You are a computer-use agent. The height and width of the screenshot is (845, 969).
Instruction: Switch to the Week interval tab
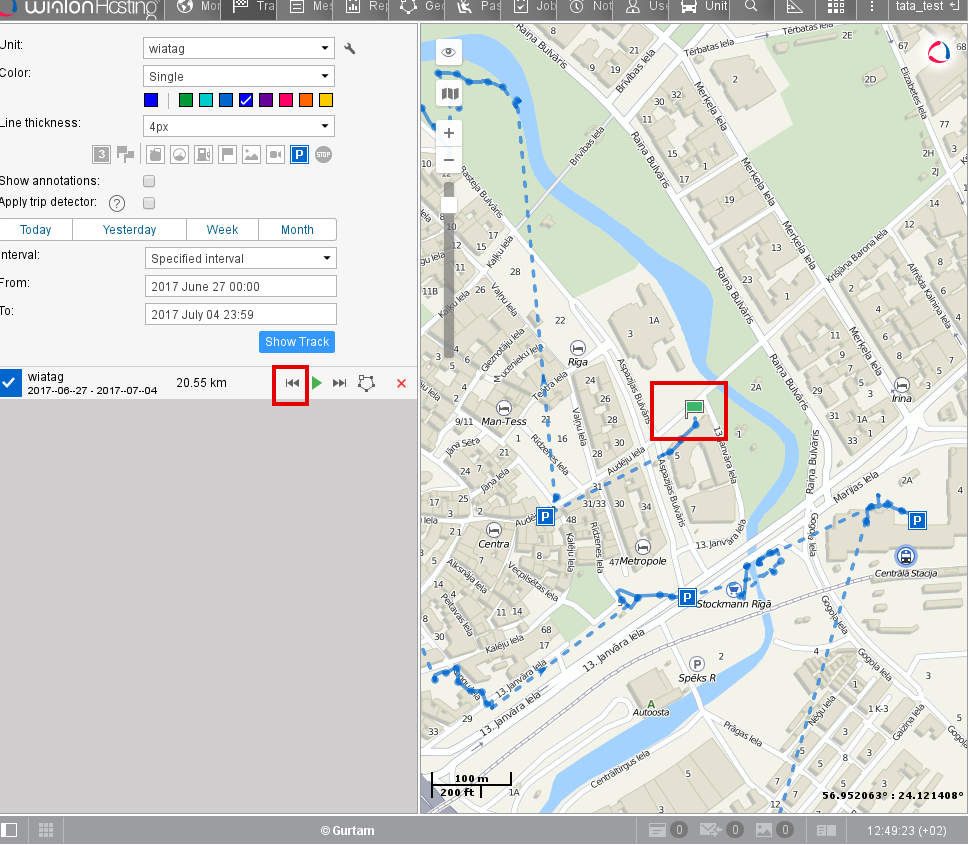[222, 230]
